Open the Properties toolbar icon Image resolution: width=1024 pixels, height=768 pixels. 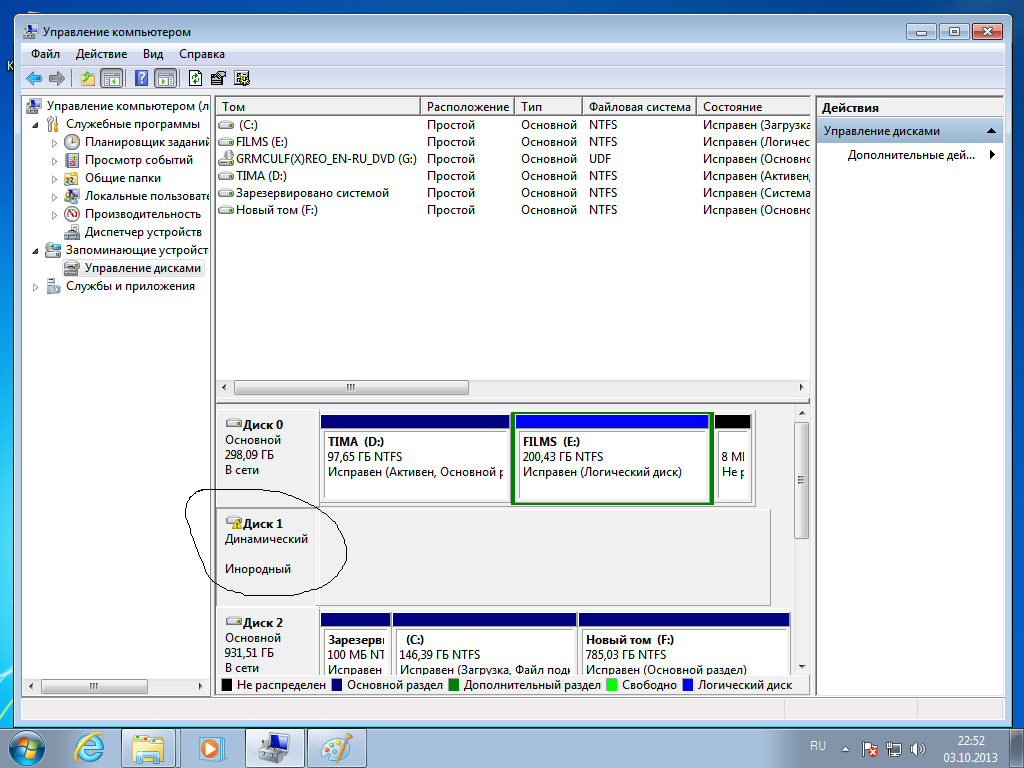[218, 78]
